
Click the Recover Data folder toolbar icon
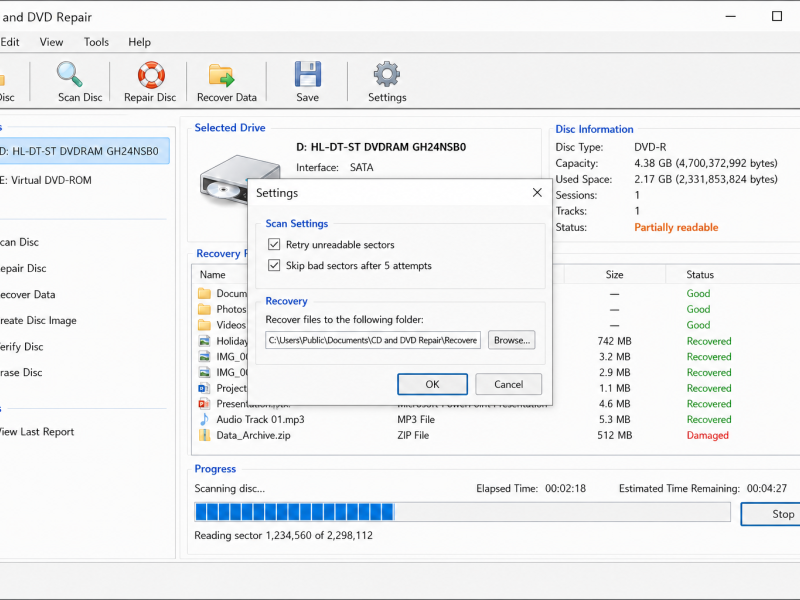[221, 75]
